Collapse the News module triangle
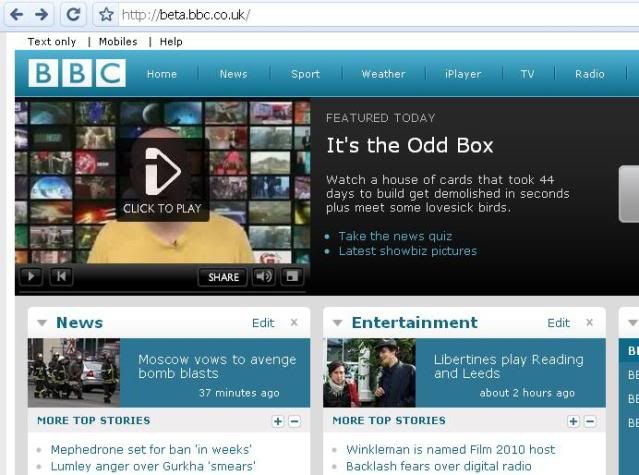The image size is (639, 475). tap(42, 323)
